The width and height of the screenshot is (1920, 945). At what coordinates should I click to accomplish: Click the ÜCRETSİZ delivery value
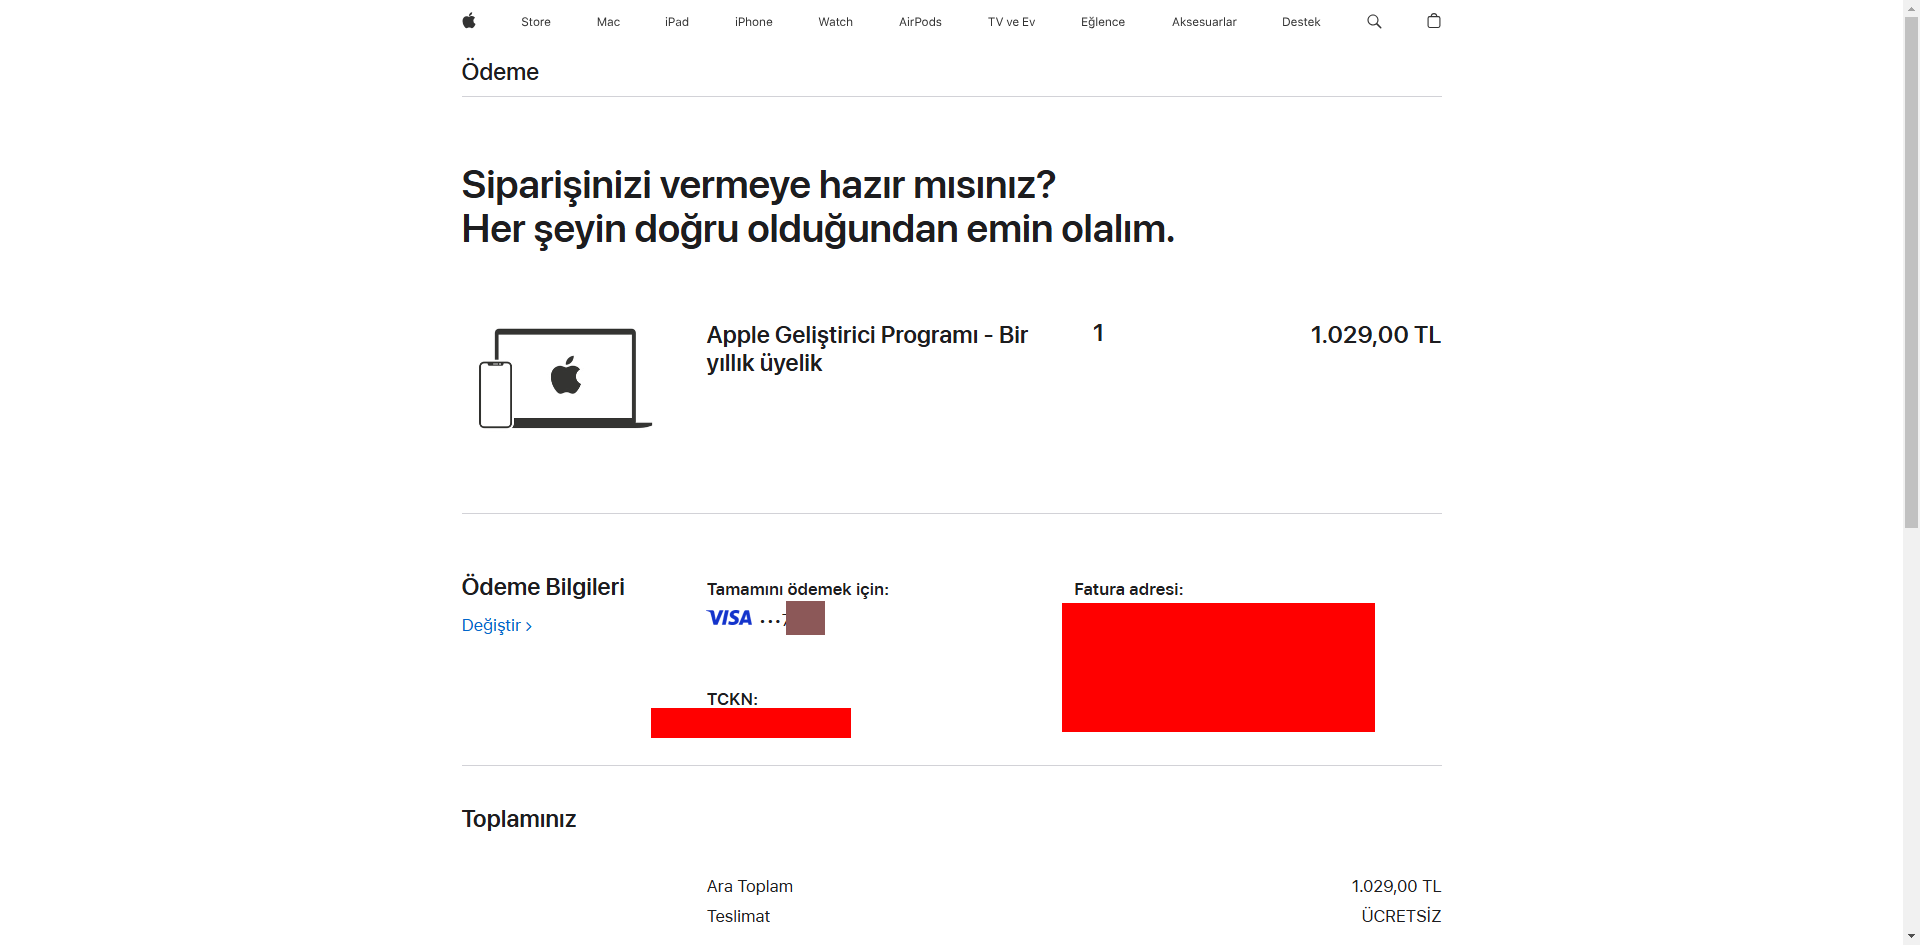1401,917
